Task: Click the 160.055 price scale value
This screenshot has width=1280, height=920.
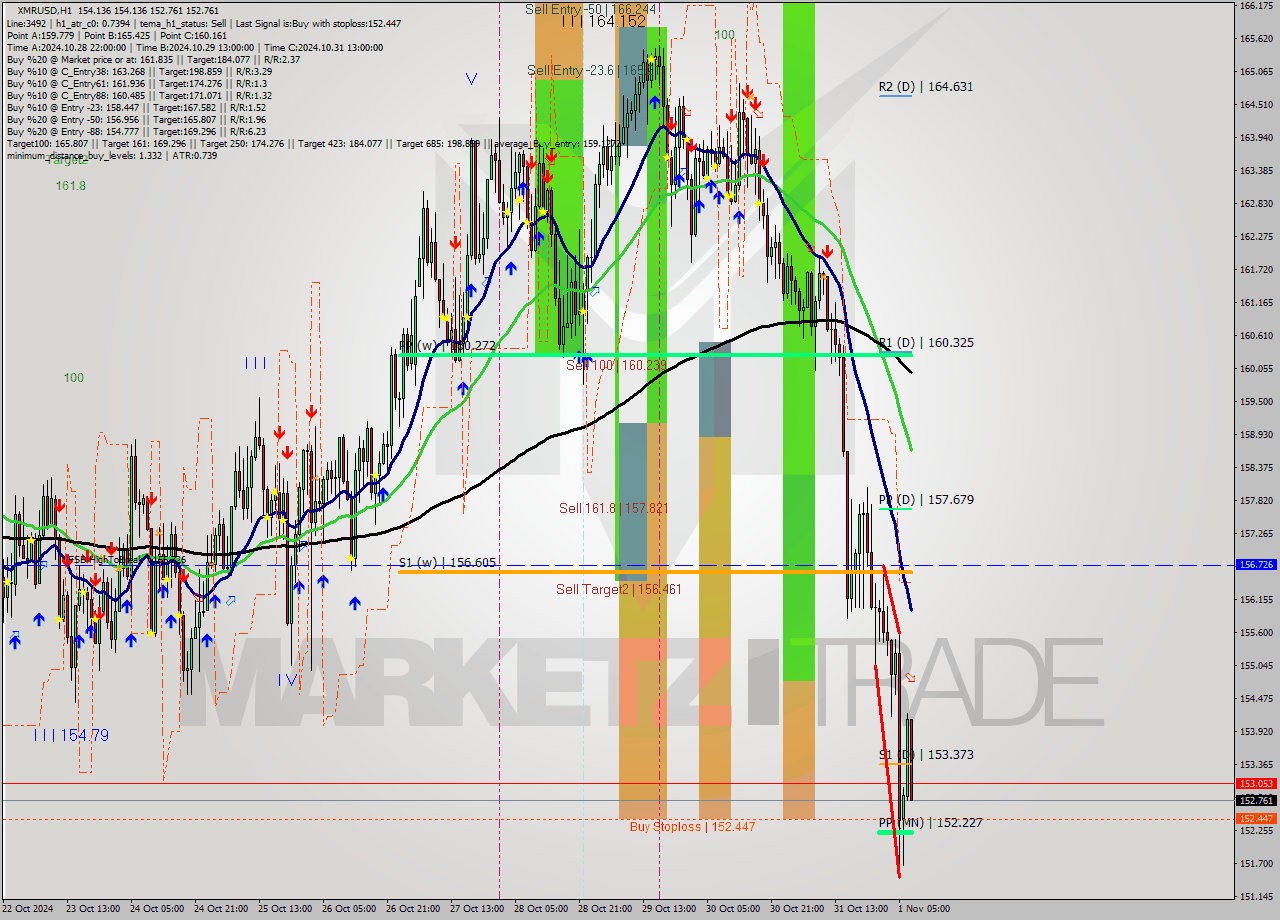Action: 1256,369
